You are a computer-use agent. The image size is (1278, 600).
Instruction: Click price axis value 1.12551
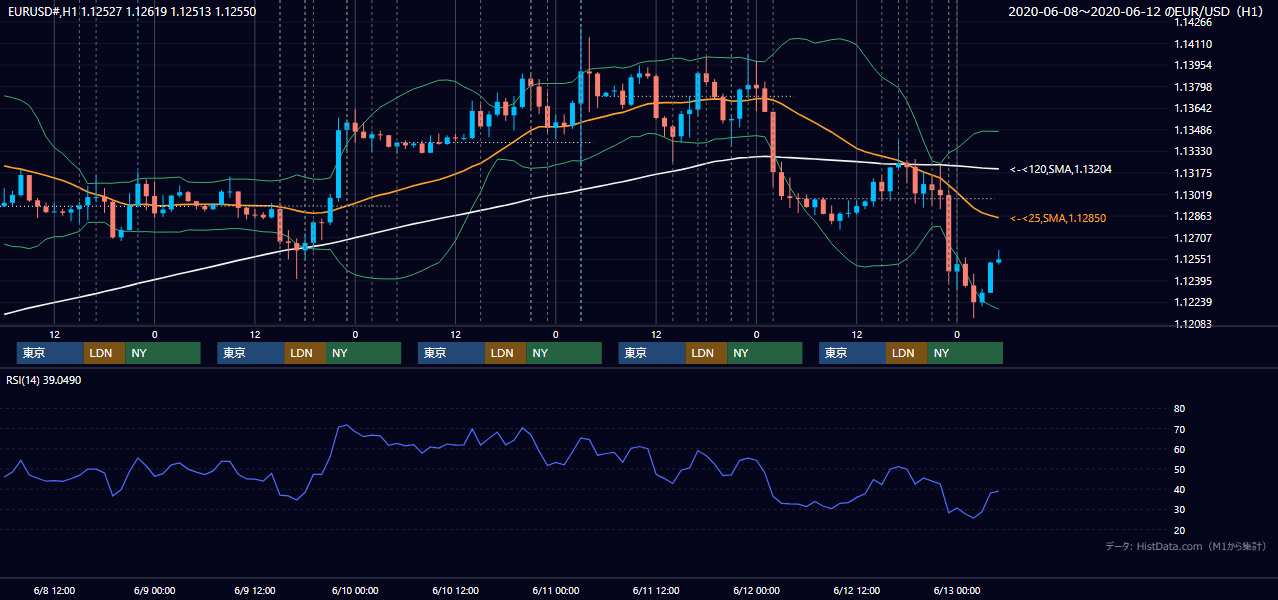(x=1193, y=259)
